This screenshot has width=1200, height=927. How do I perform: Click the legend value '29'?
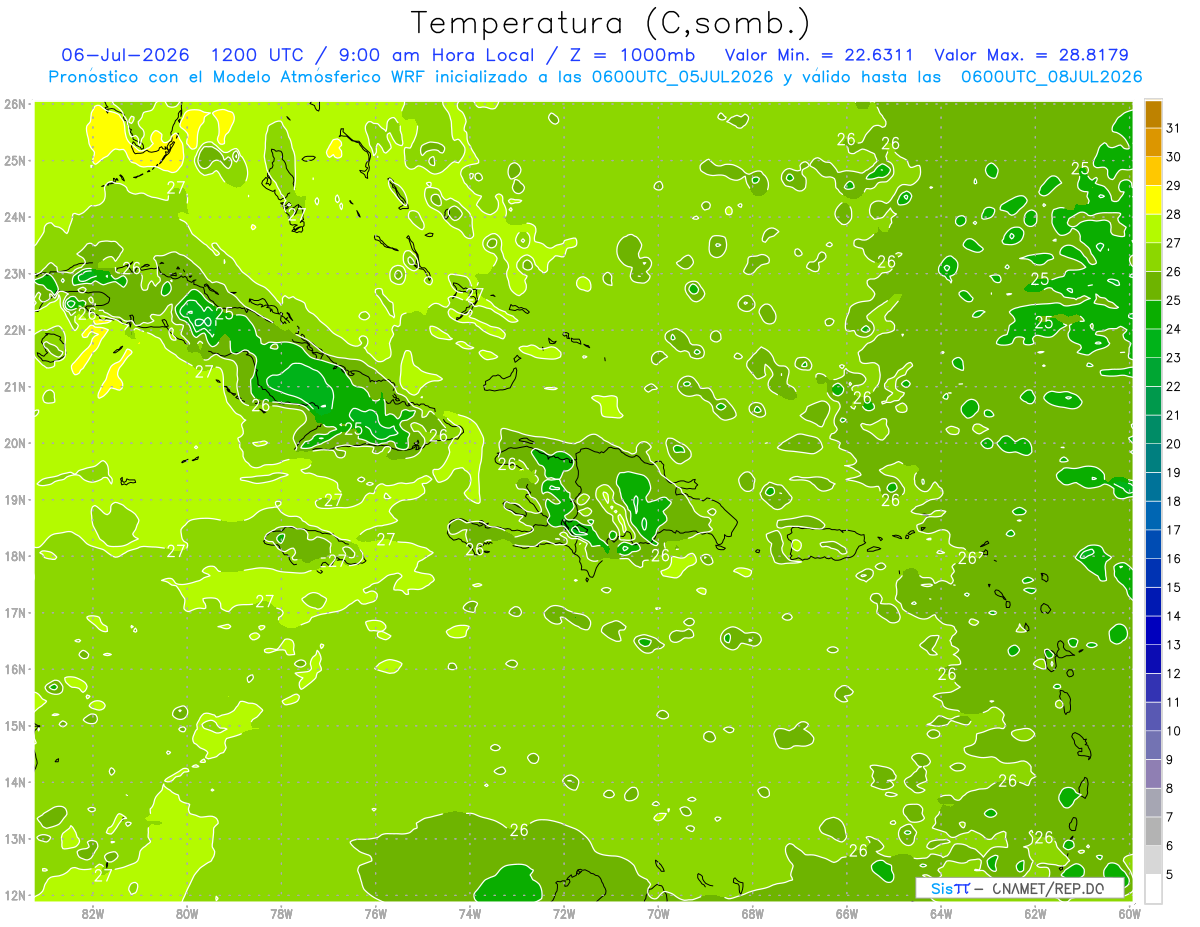coord(1174,186)
